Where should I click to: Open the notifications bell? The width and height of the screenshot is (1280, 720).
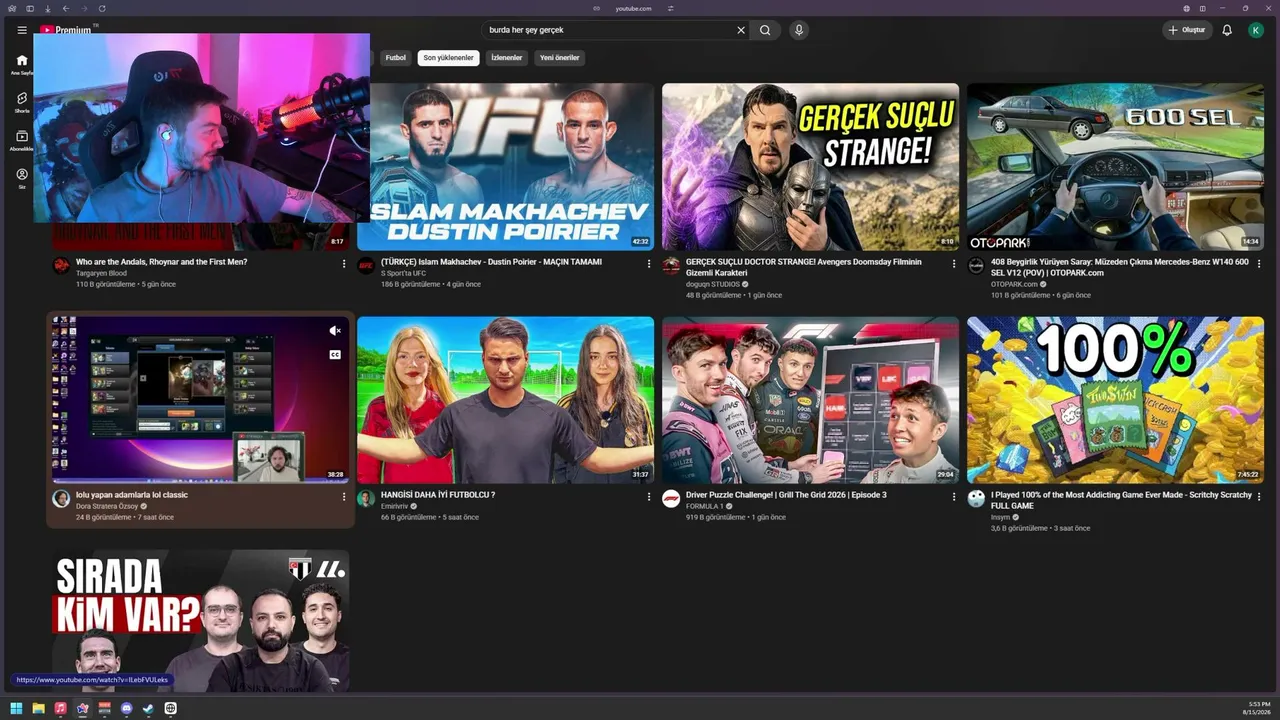click(x=1227, y=30)
